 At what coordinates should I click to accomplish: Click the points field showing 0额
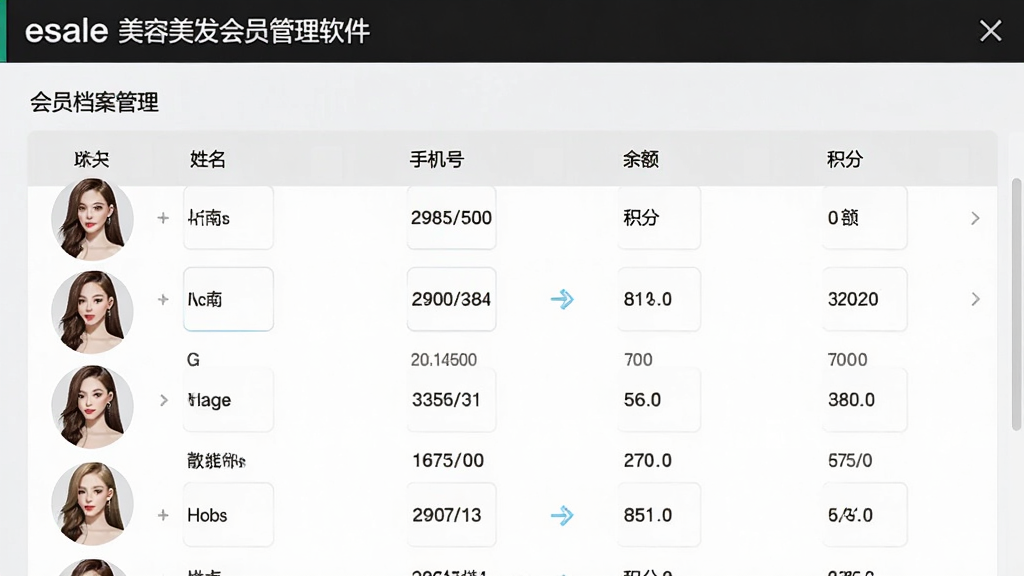[x=865, y=217]
